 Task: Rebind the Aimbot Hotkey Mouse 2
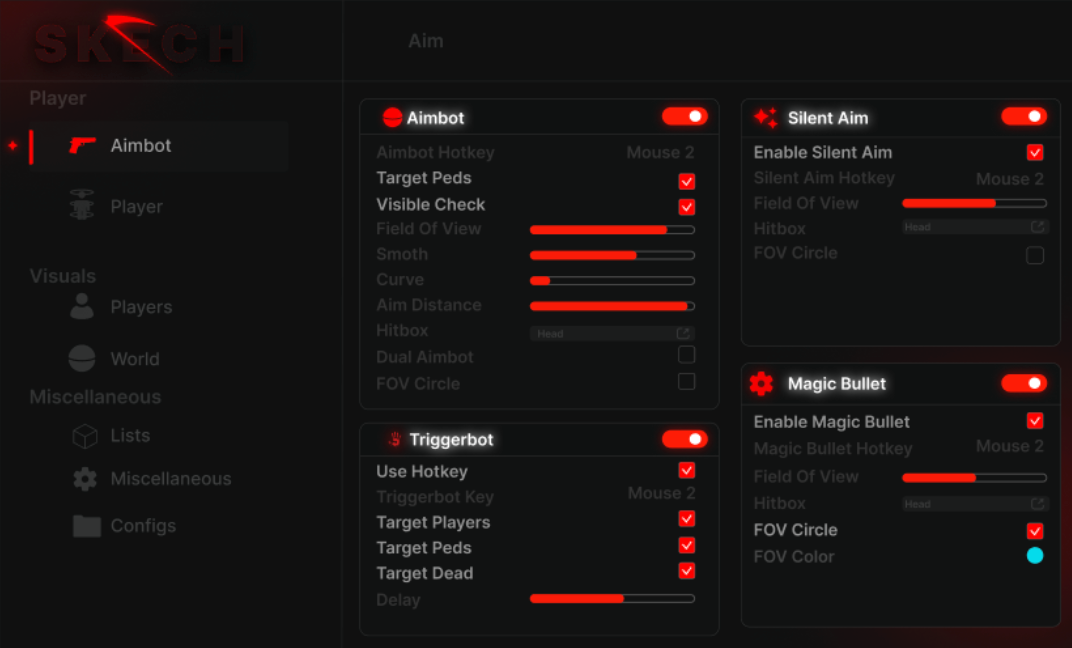pyautogui.click(x=660, y=152)
